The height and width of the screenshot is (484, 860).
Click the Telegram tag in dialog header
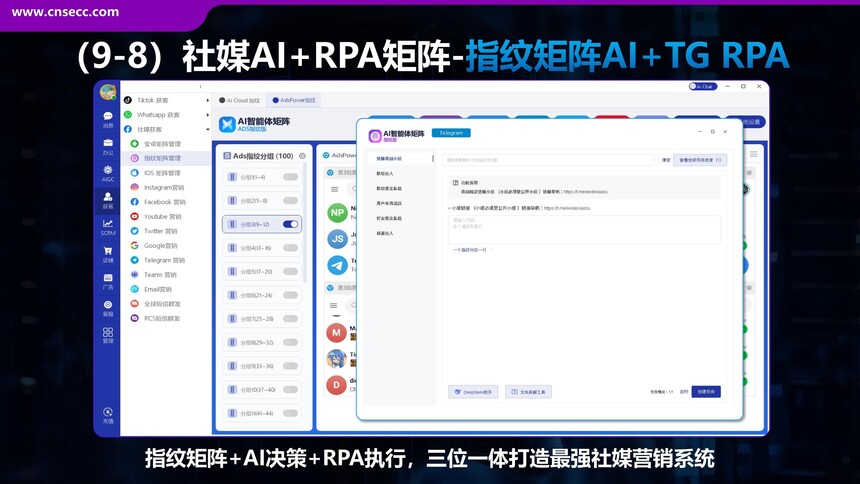451,133
